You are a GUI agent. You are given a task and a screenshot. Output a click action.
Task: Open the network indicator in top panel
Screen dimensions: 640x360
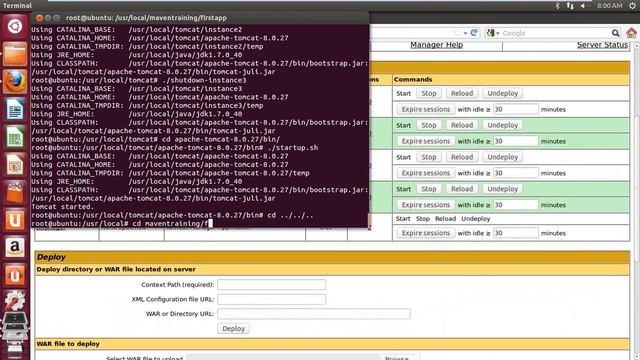(x=570, y=5)
